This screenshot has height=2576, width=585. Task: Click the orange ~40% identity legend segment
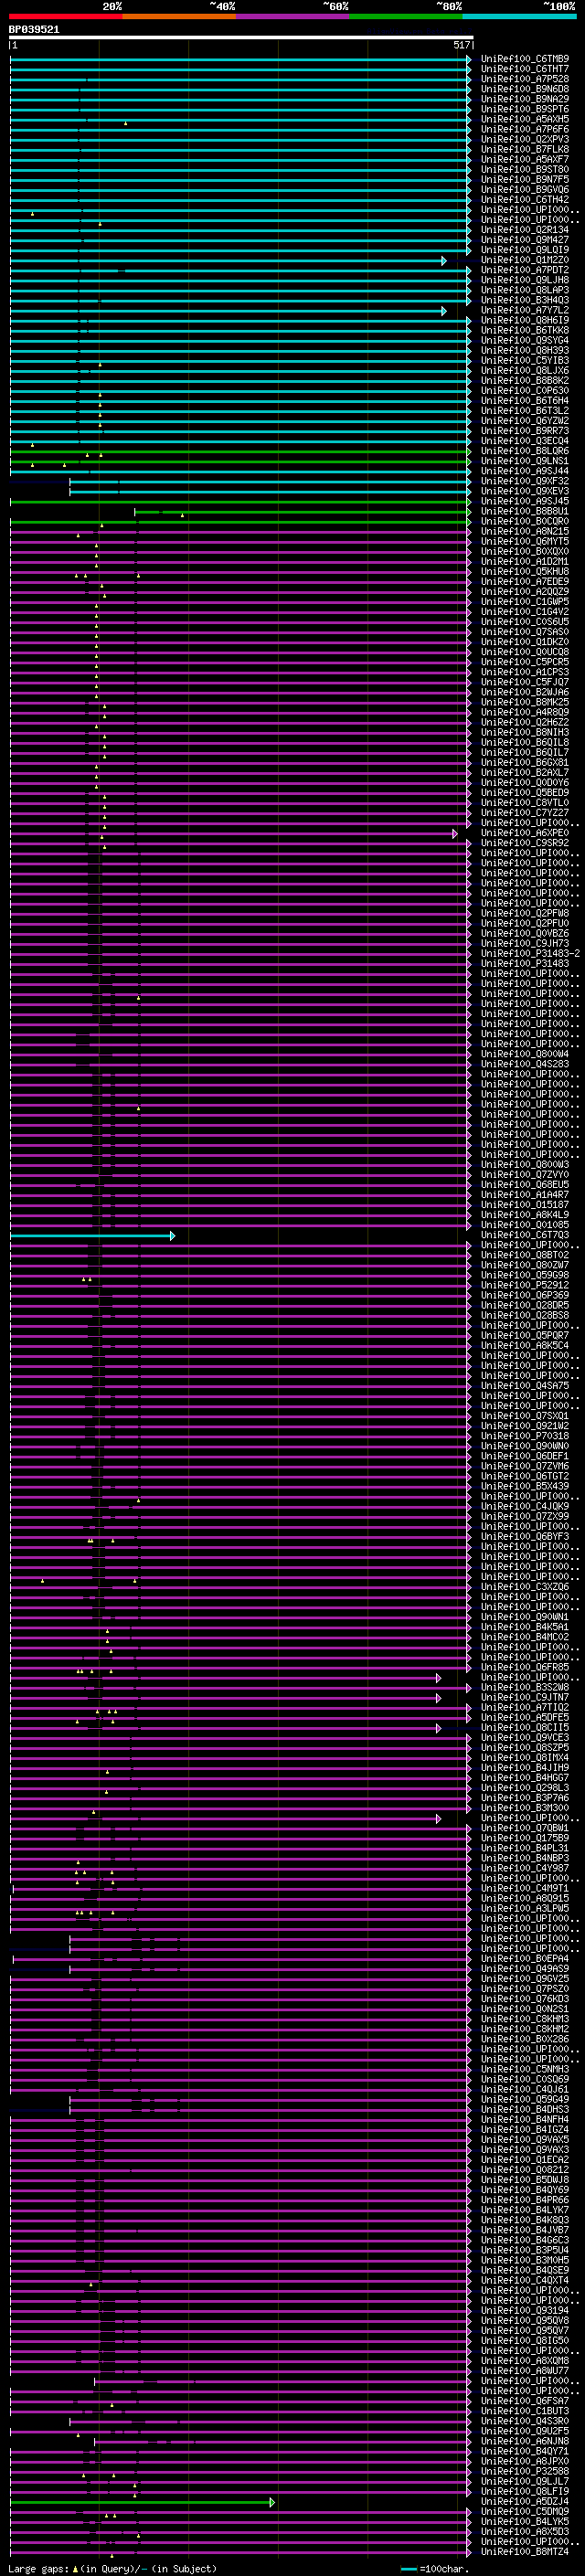click(179, 16)
